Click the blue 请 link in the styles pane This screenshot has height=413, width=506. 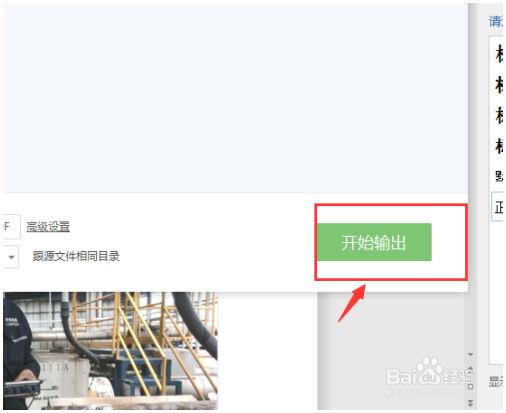pyautogui.click(x=496, y=21)
